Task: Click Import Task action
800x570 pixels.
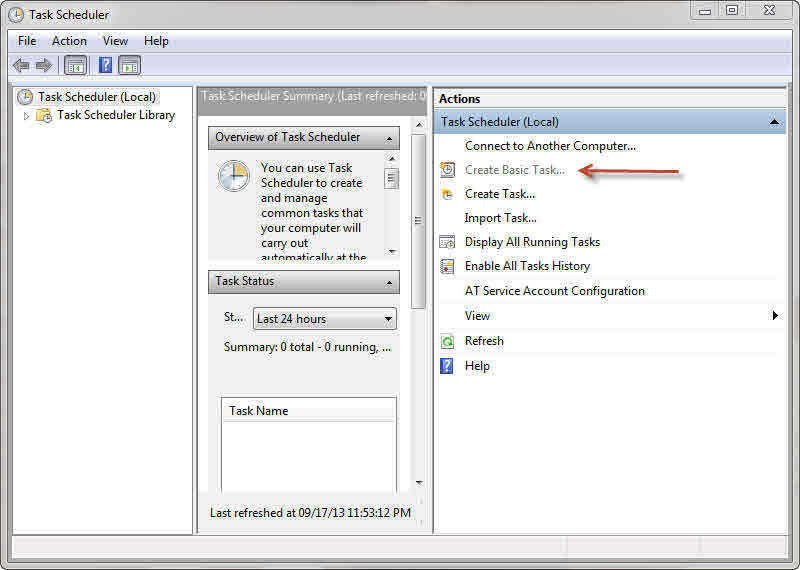Action: [x=501, y=218]
